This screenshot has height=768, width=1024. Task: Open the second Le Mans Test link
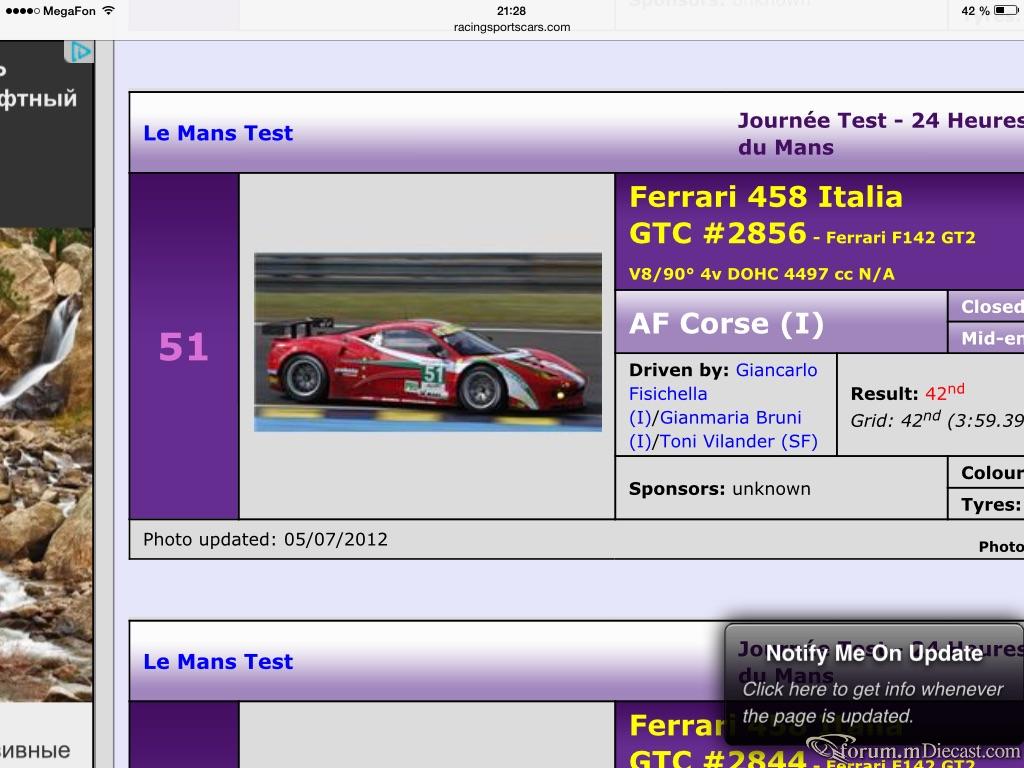pos(218,662)
